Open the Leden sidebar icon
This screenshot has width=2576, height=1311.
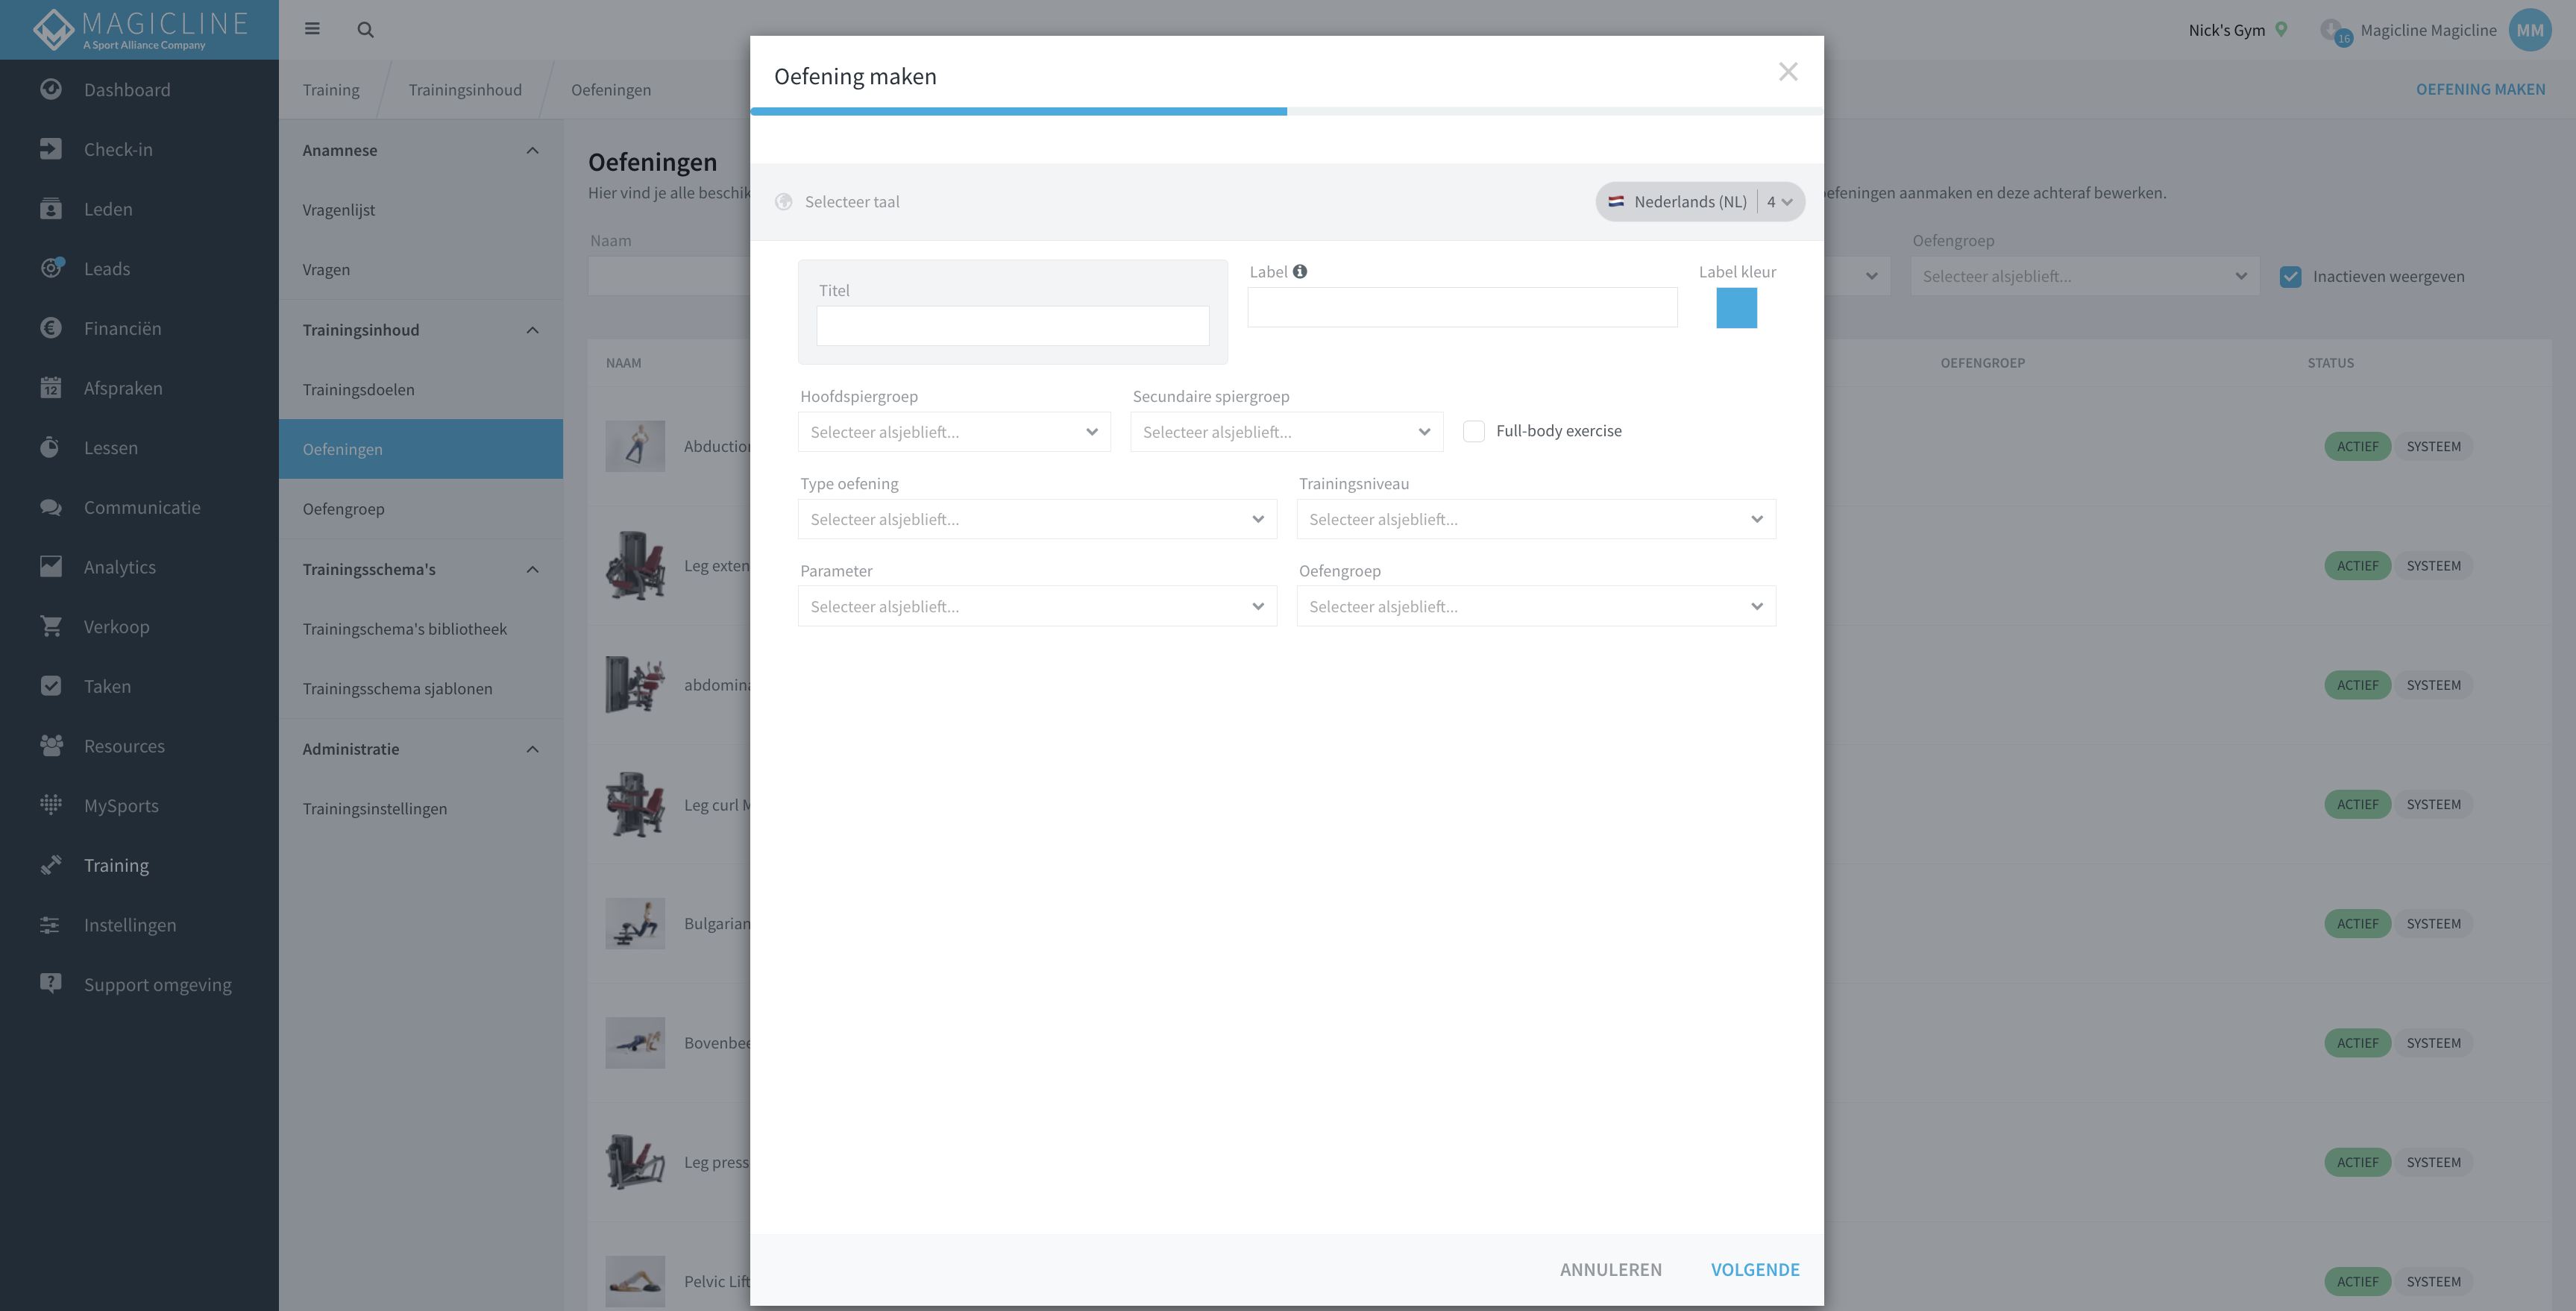coord(51,209)
